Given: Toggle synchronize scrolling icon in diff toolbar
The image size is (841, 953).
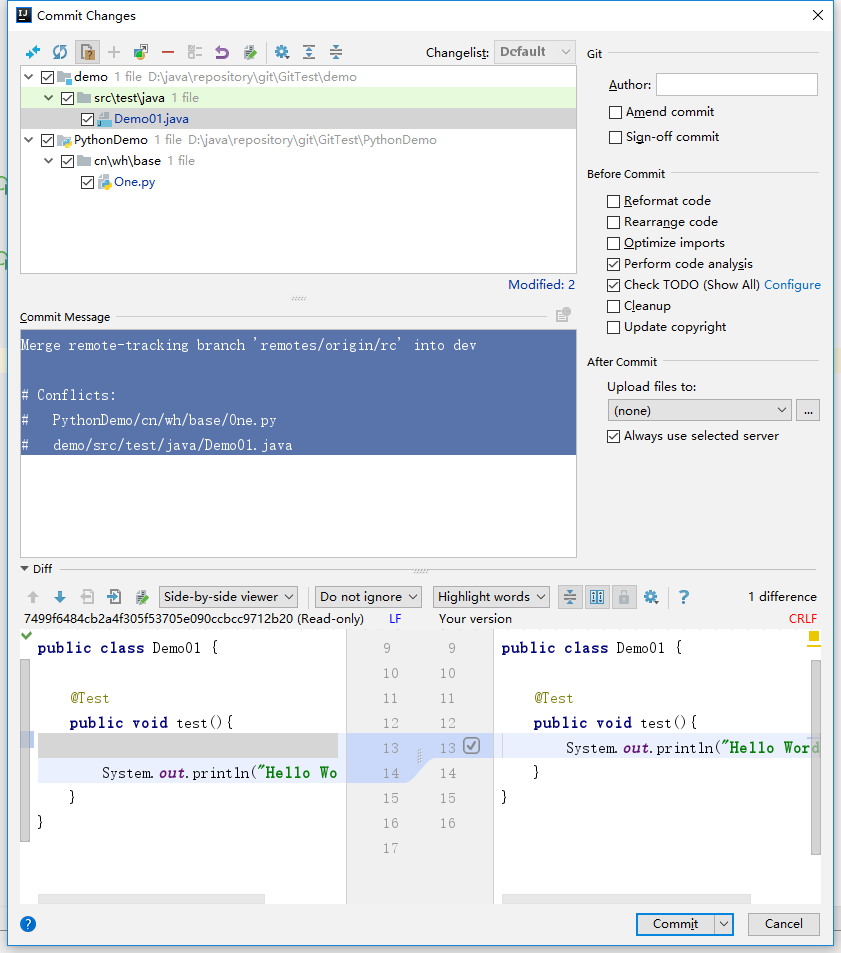Looking at the screenshot, I should coord(597,597).
